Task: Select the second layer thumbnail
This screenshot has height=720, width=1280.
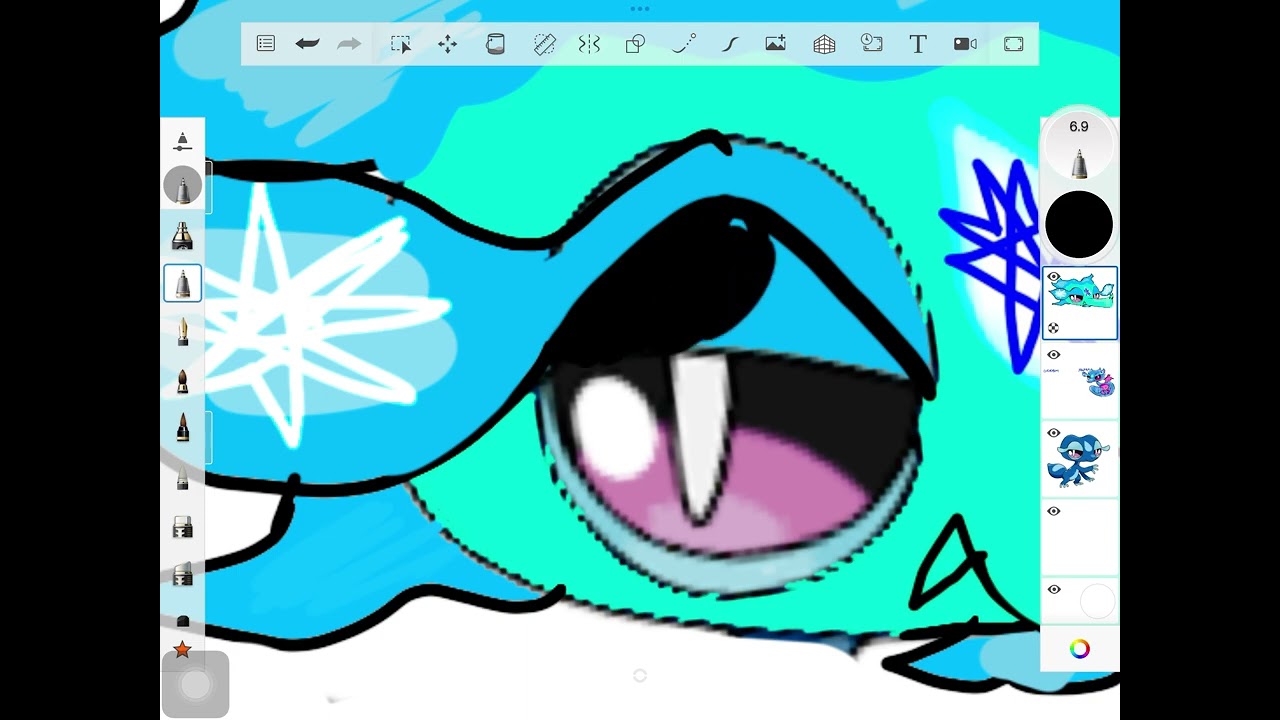Action: (1080, 381)
